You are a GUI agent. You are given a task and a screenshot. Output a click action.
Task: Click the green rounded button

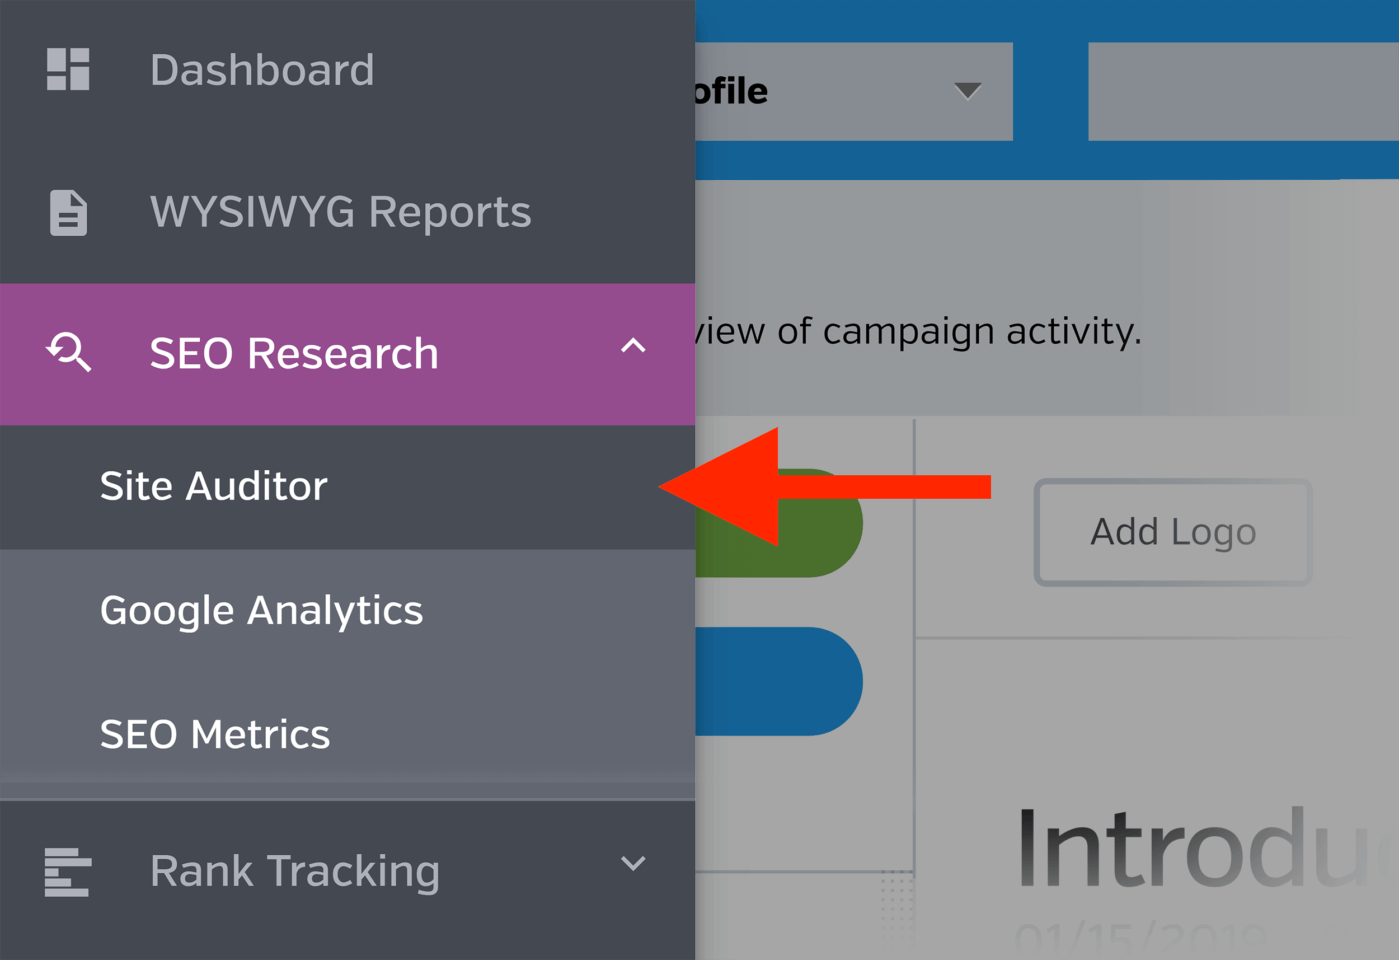click(x=779, y=523)
